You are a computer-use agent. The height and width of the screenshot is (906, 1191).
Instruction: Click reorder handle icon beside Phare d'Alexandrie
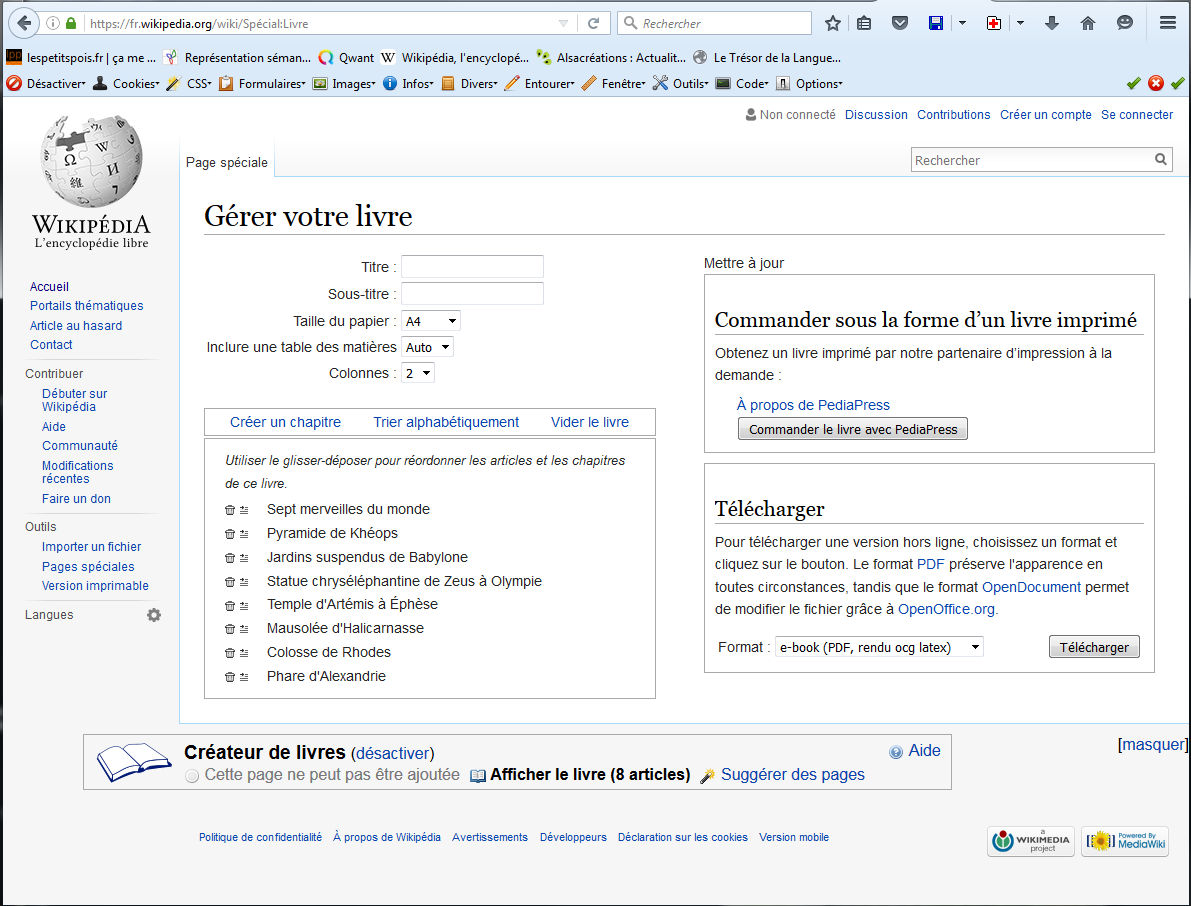point(244,677)
